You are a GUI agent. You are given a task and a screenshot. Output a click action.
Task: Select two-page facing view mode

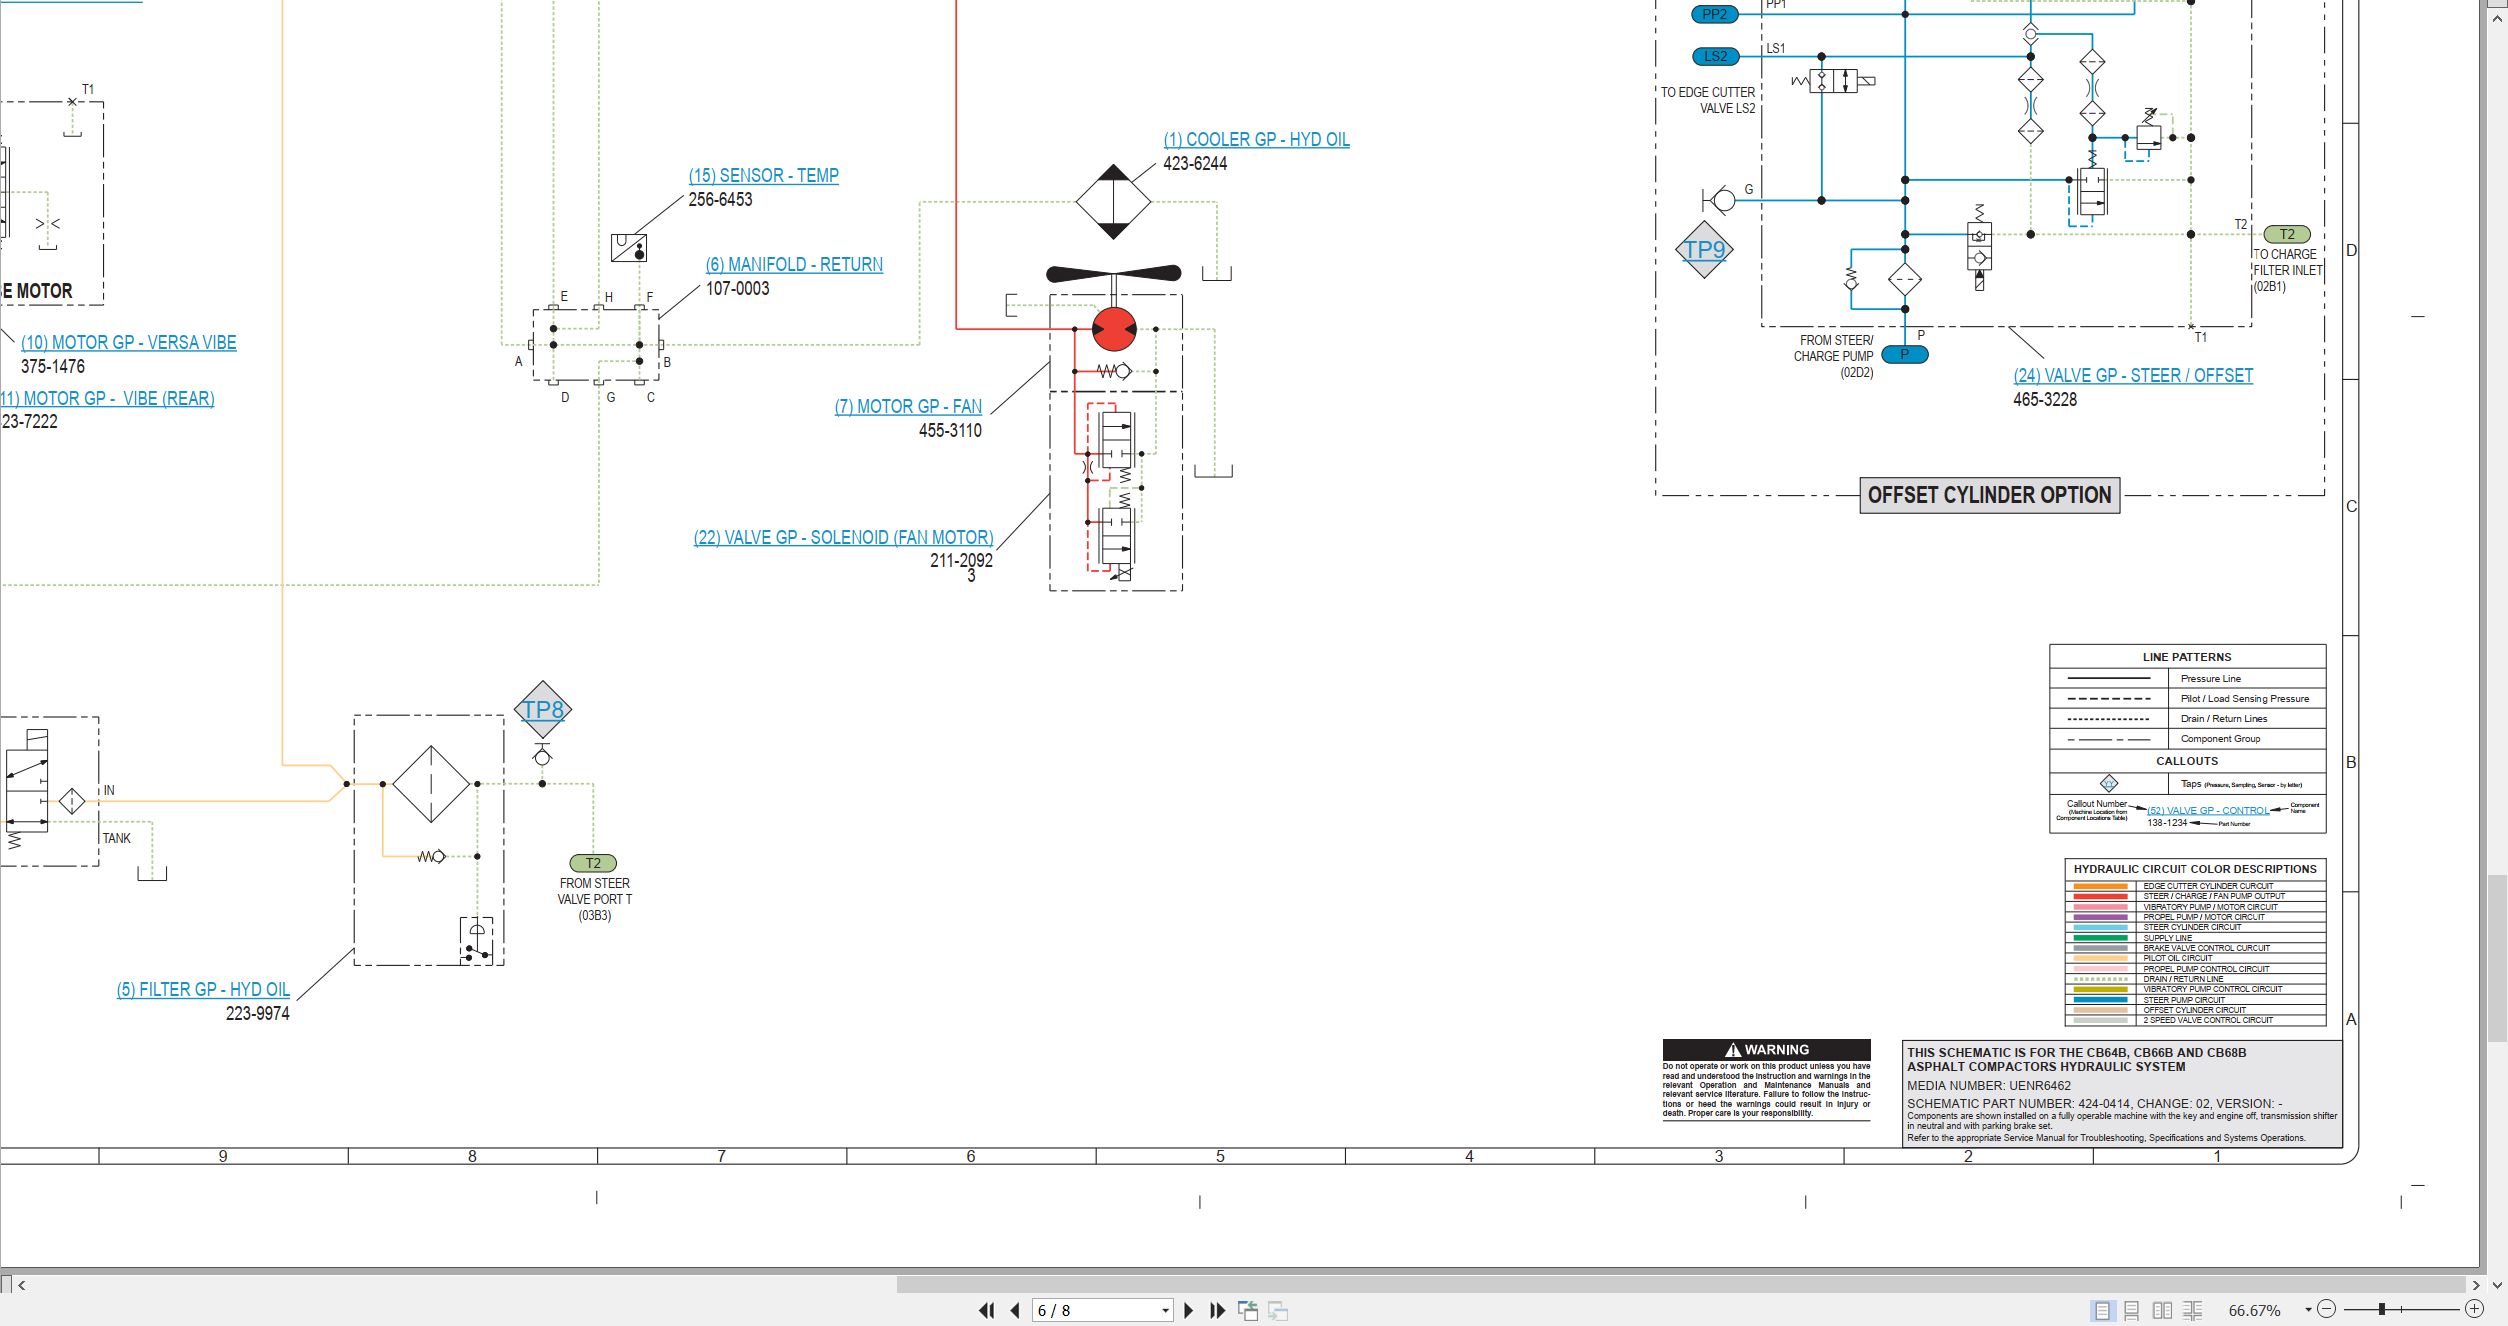2162,1310
